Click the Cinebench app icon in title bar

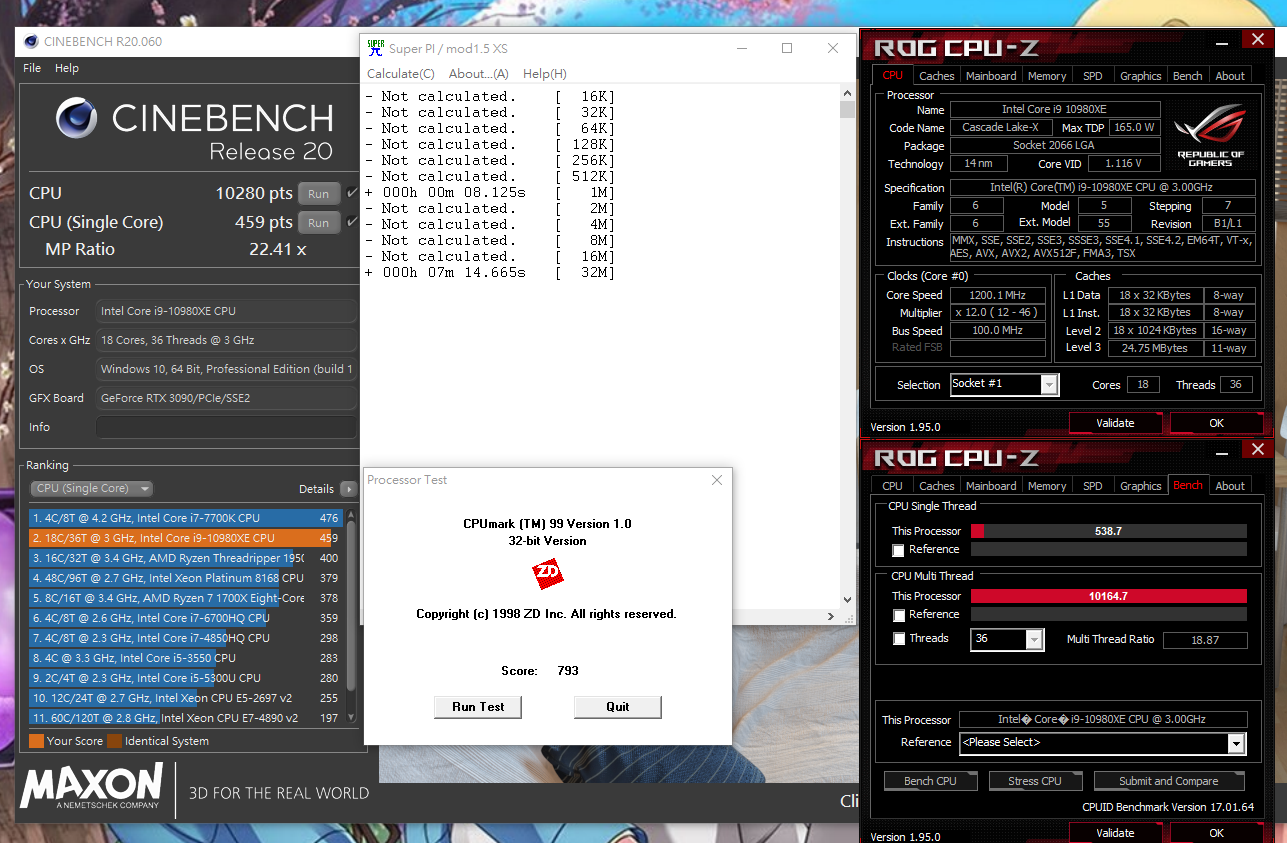pyautogui.click(x=31, y=42)
